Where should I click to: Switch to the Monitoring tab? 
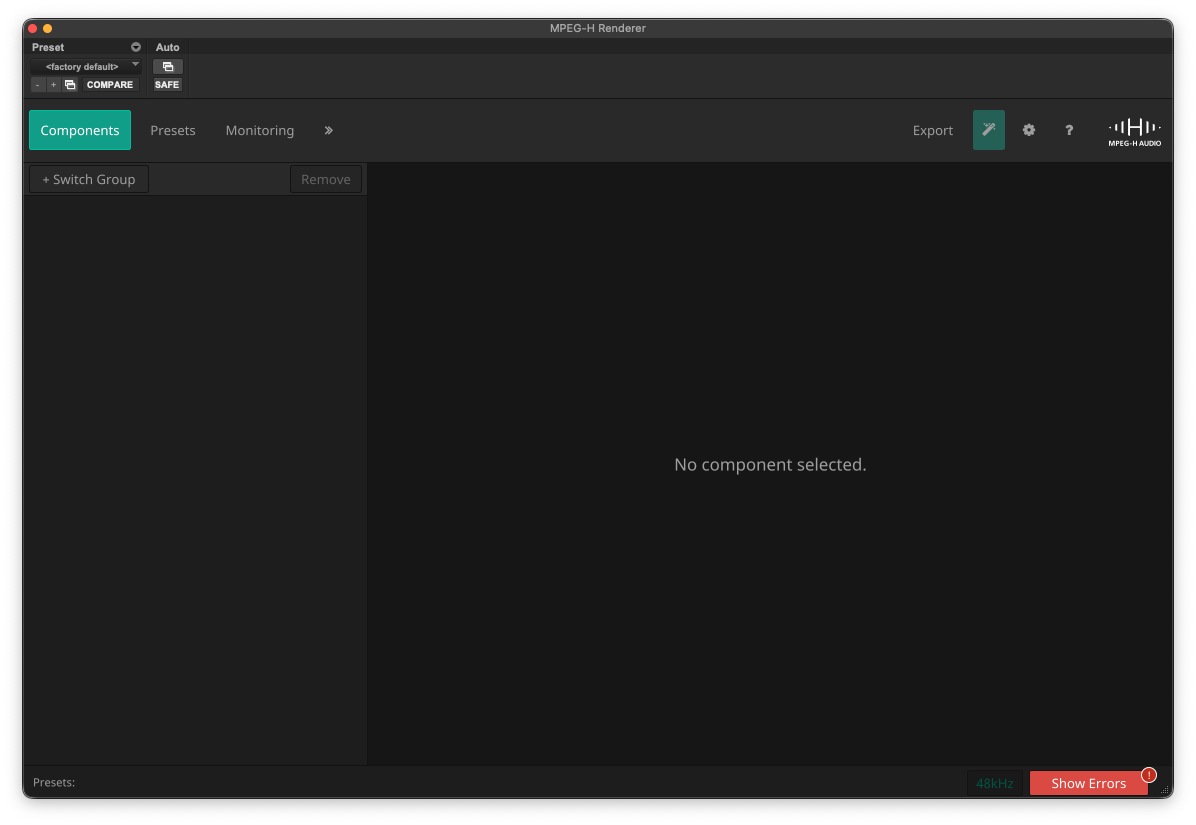pyautogui.click(x=259, y=130)
